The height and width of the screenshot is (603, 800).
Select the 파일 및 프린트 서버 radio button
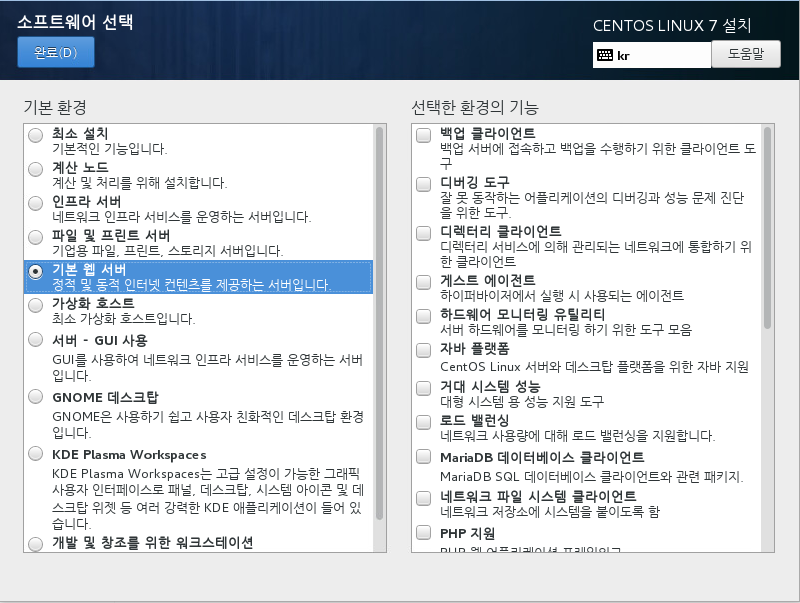(35, 237)
